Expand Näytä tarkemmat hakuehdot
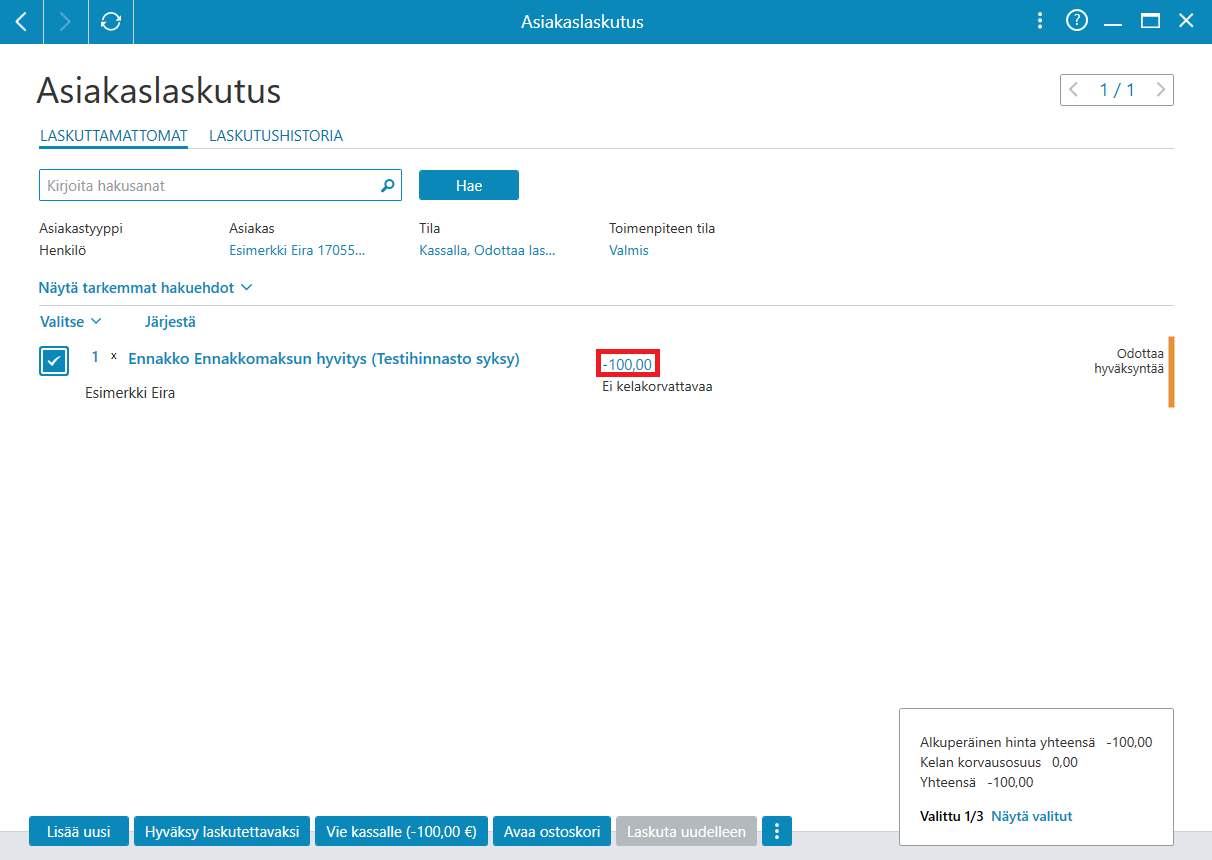Image resolution: width=1212 pixels, height=860 pixels. (145, 288)
